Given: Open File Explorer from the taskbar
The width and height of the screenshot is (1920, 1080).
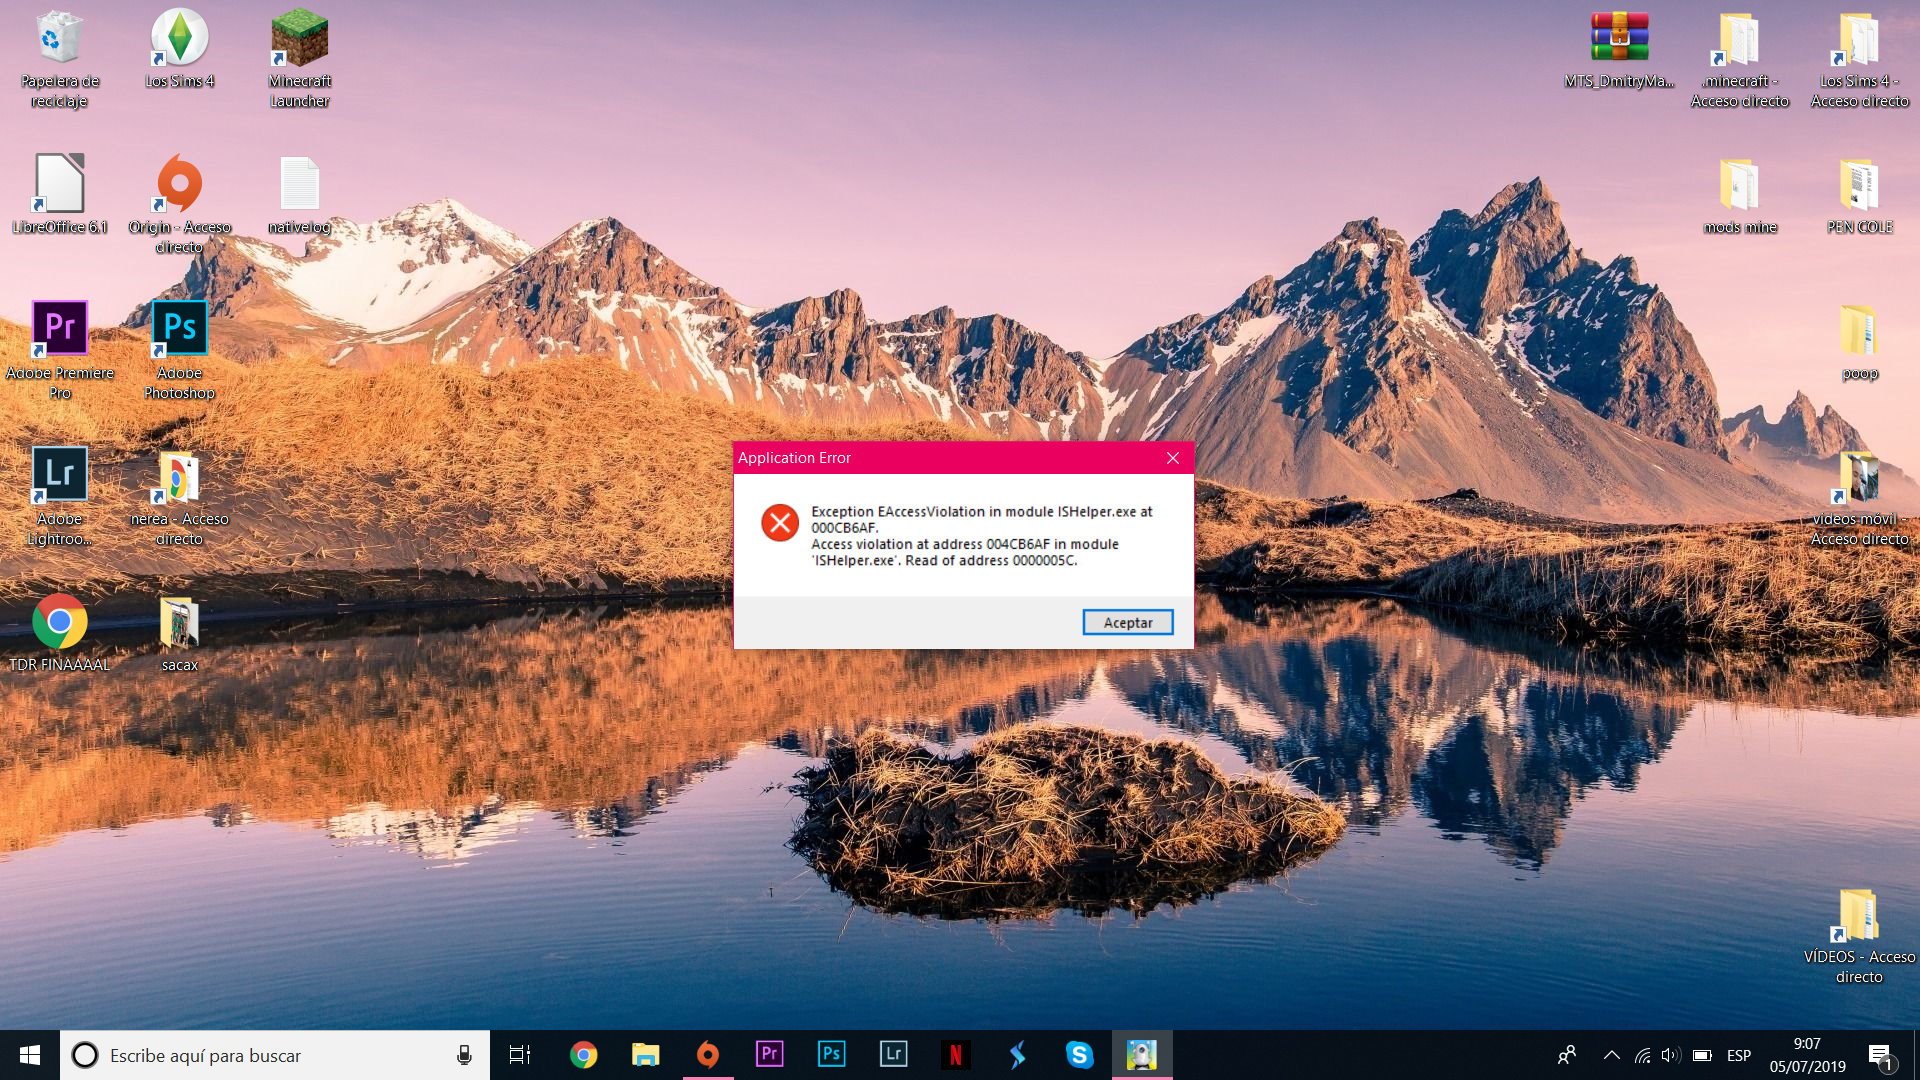Looking at the screenshot, I should (x=645, y=1055).
